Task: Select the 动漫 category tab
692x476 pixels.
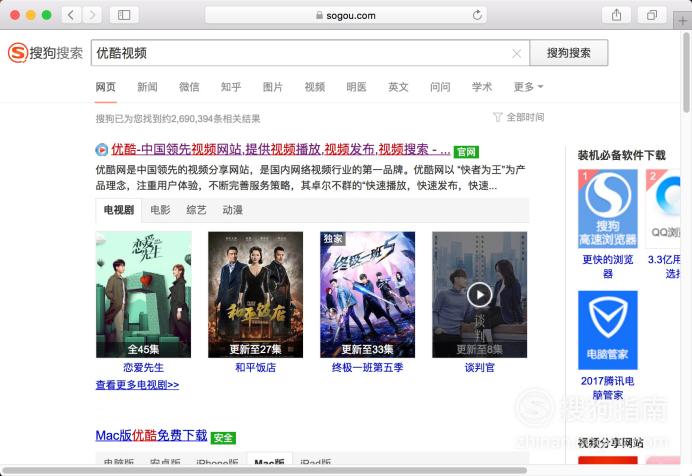Action: pos(233,210)
